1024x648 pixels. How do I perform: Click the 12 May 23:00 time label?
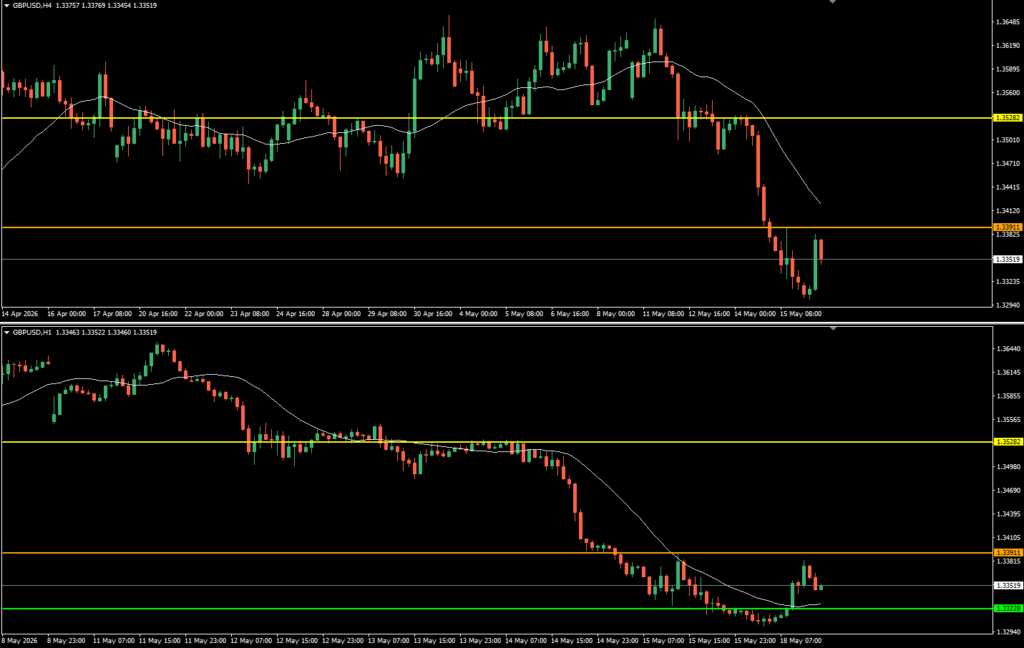(343, 641)
